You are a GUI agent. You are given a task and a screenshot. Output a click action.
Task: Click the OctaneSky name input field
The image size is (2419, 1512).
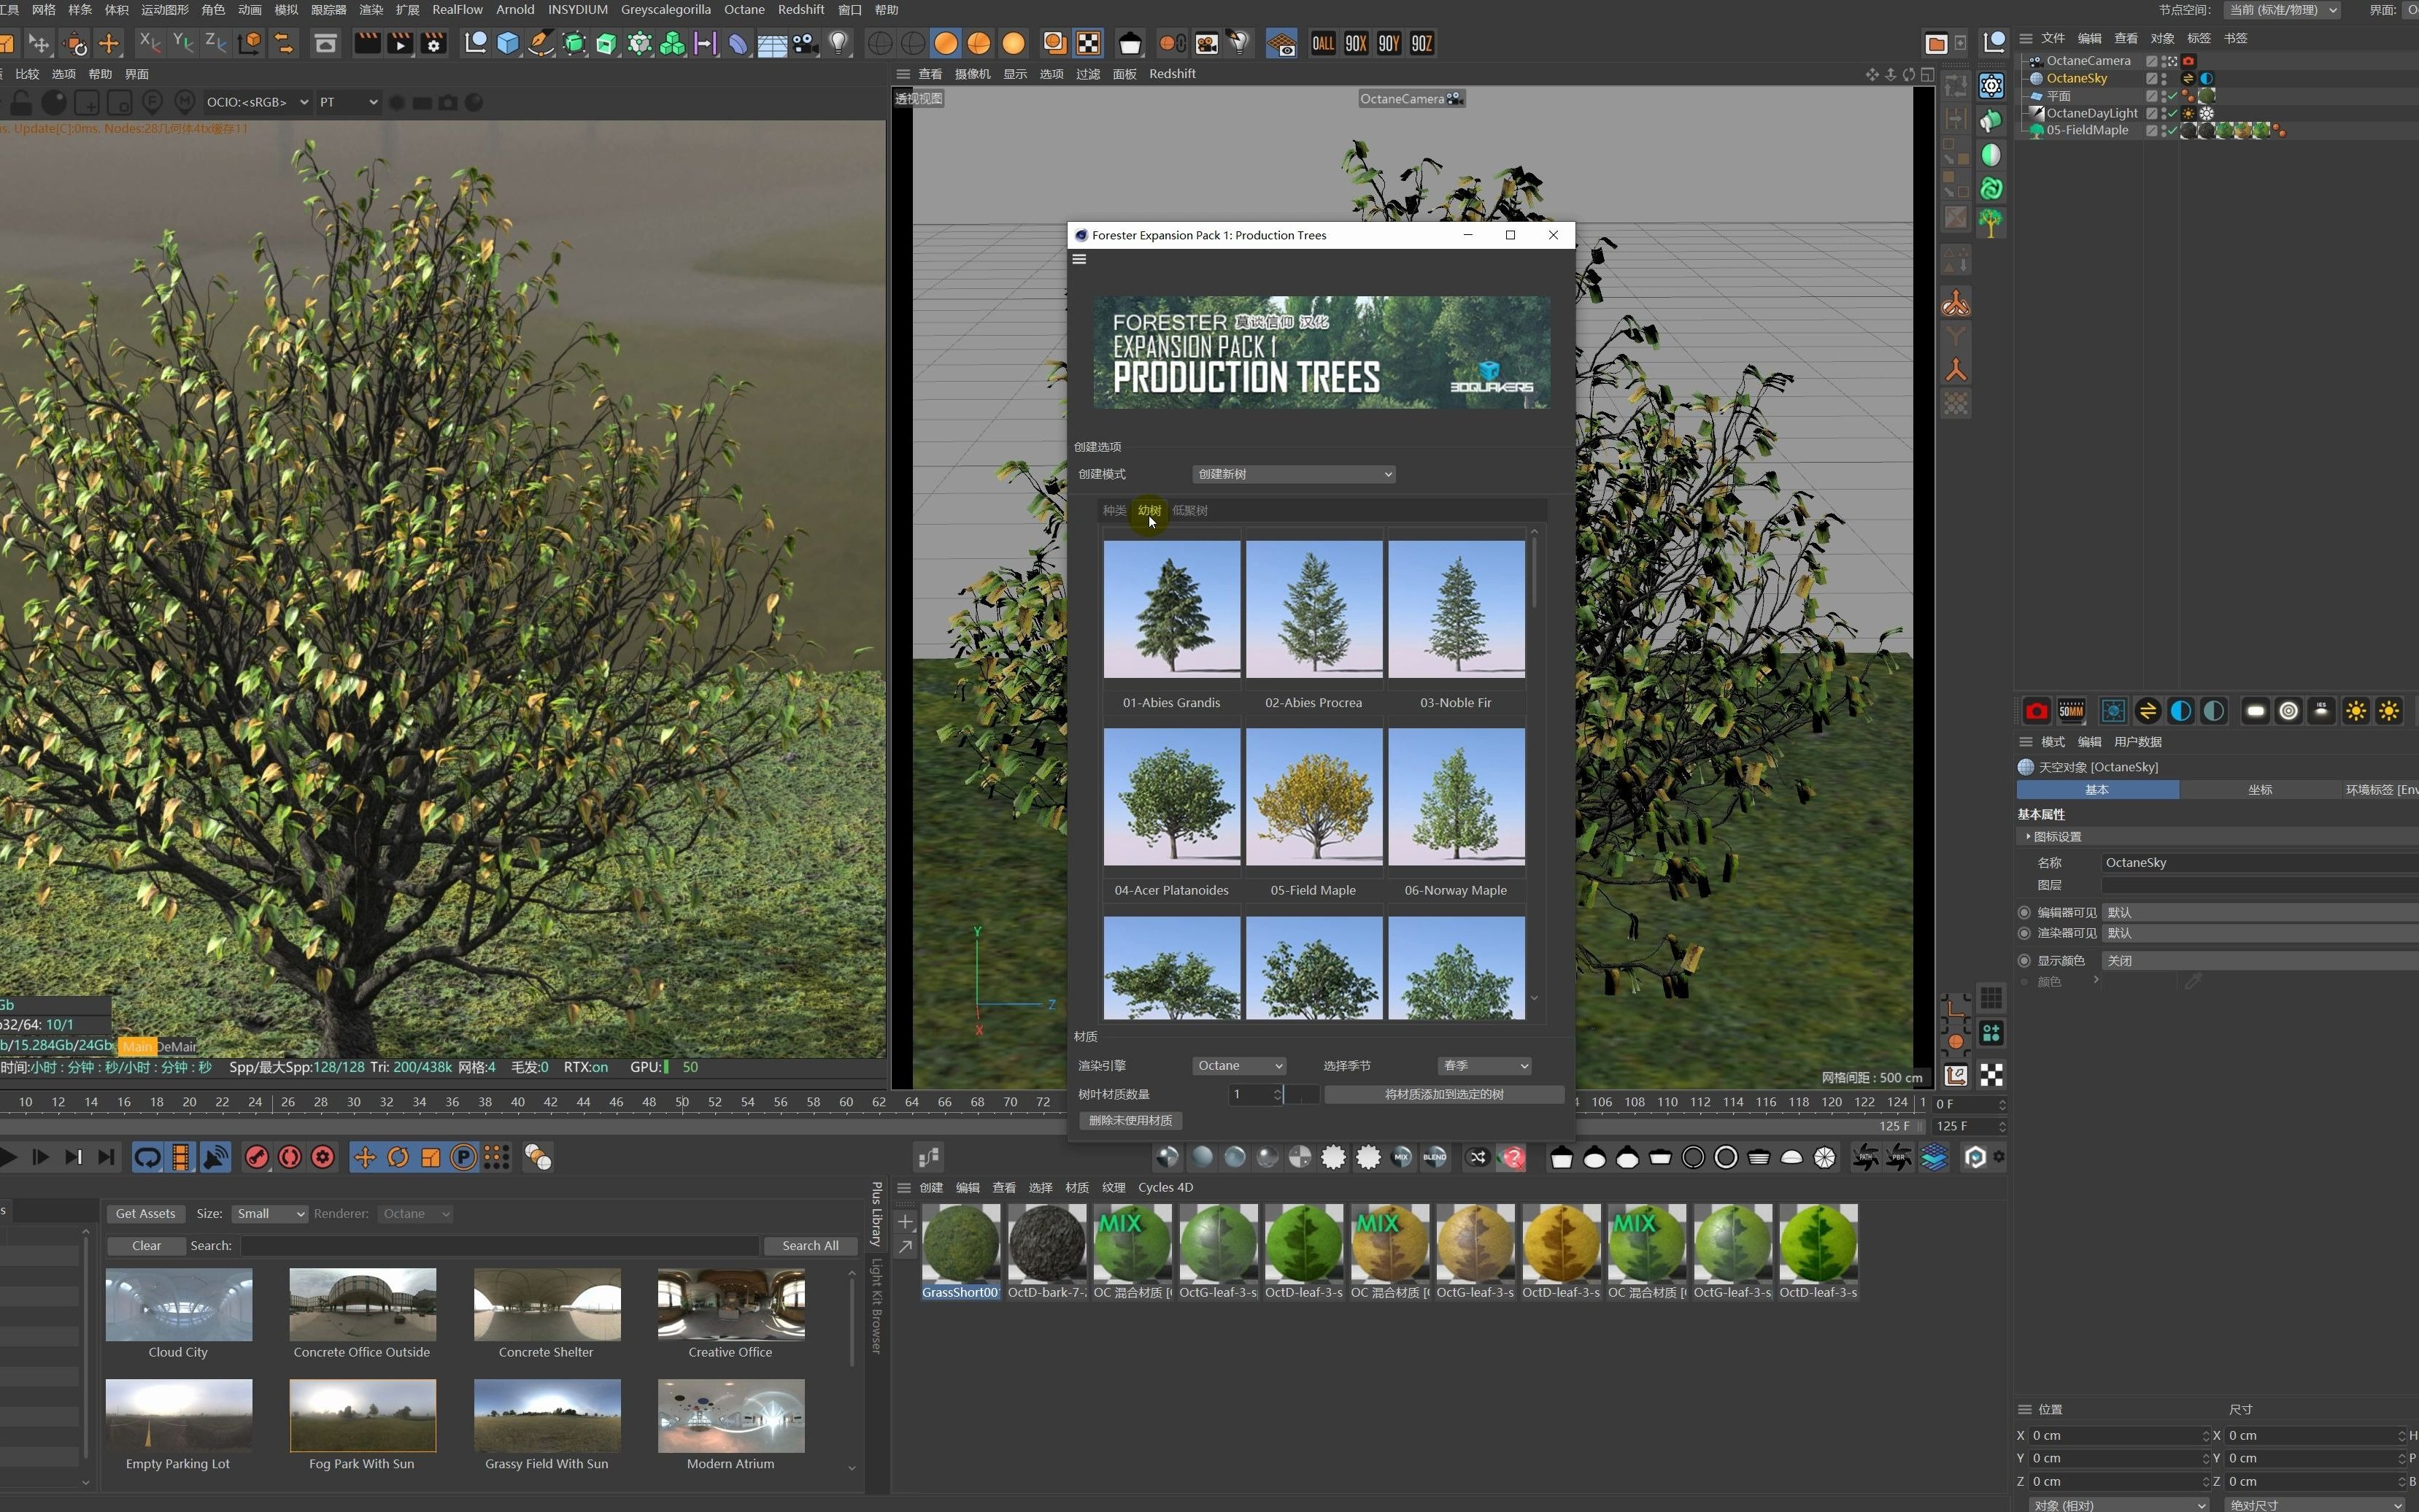[2260, 862]
